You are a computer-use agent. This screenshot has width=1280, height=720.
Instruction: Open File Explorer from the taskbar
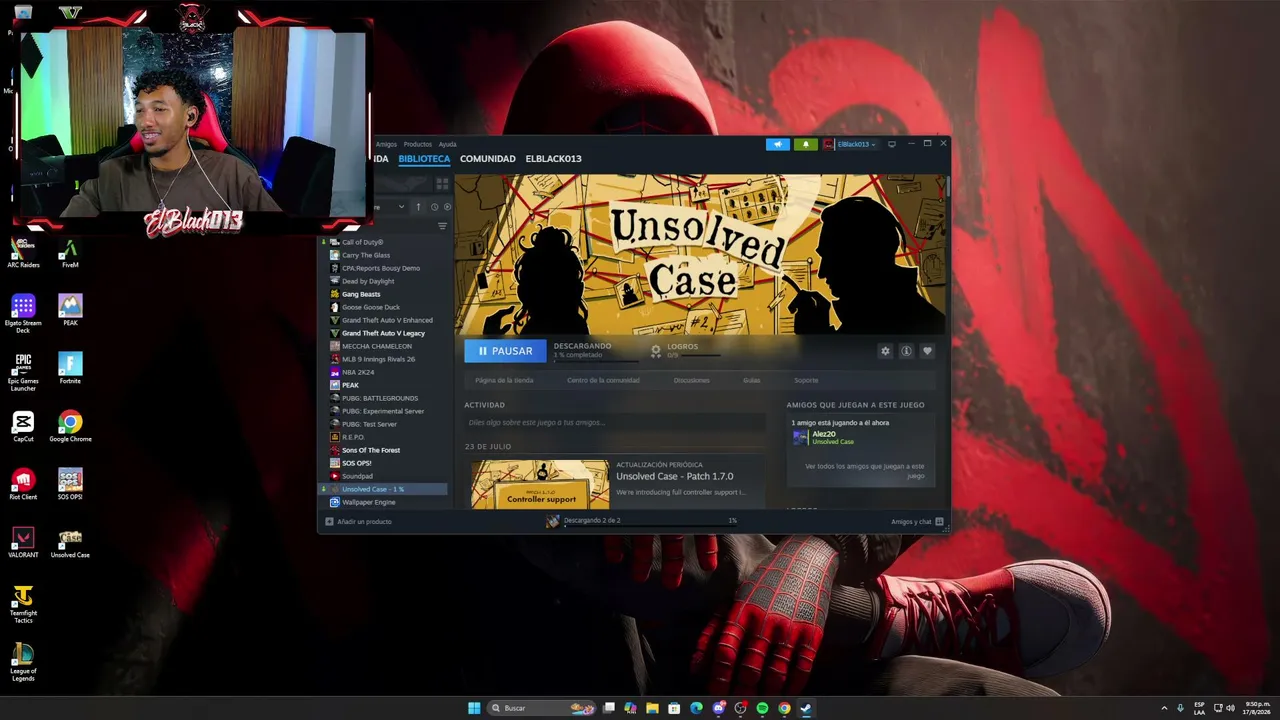click(652, 708)
